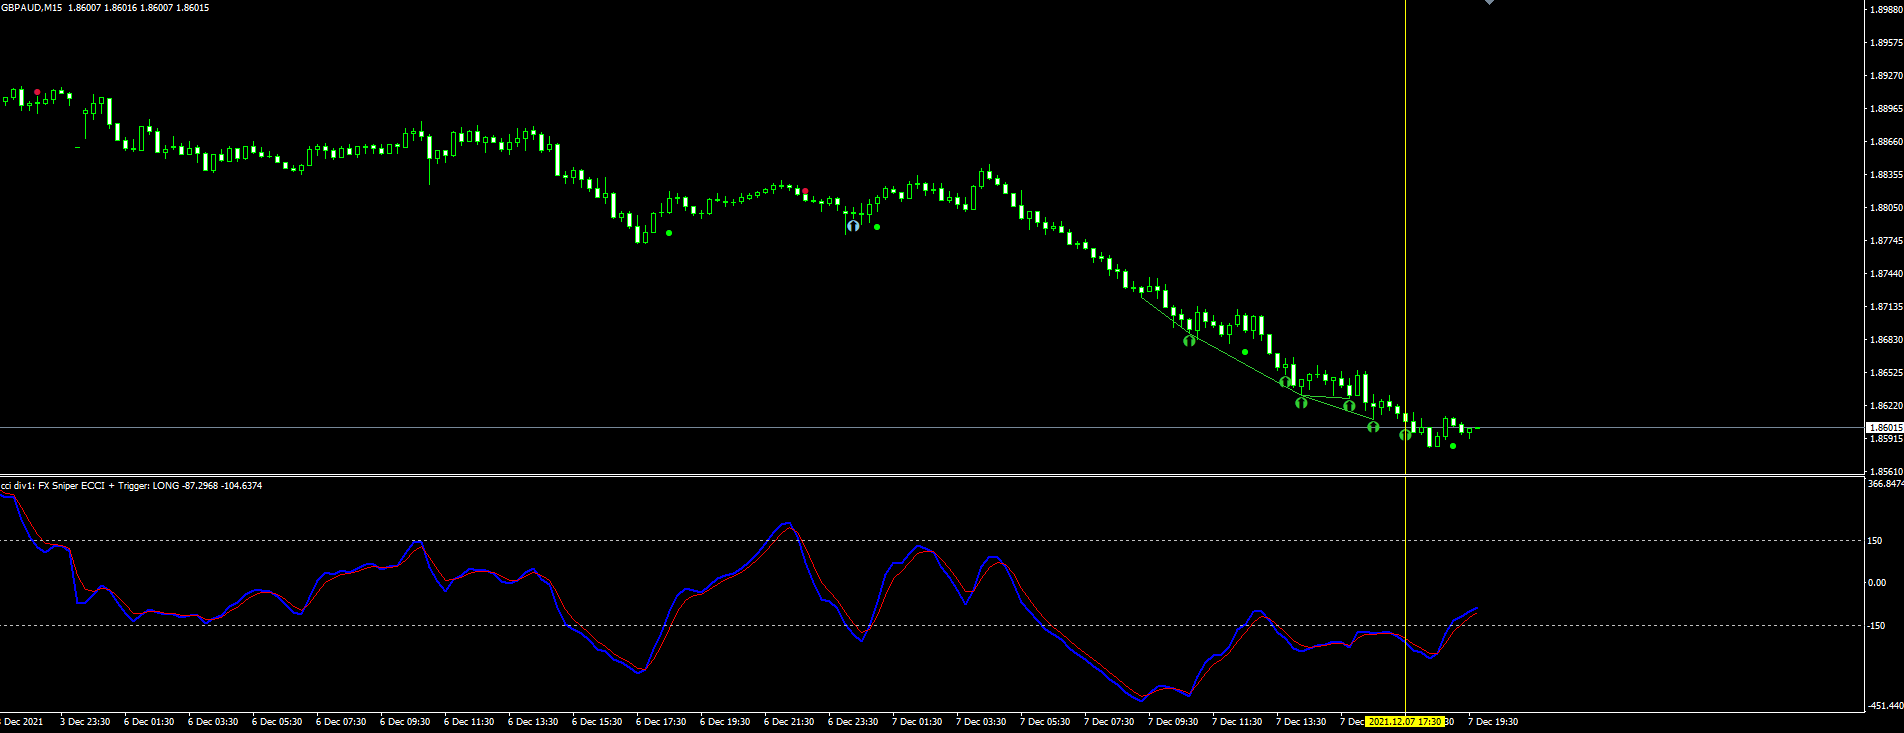Select the 150 level label on indicator scale

(x=1876, y=541)
